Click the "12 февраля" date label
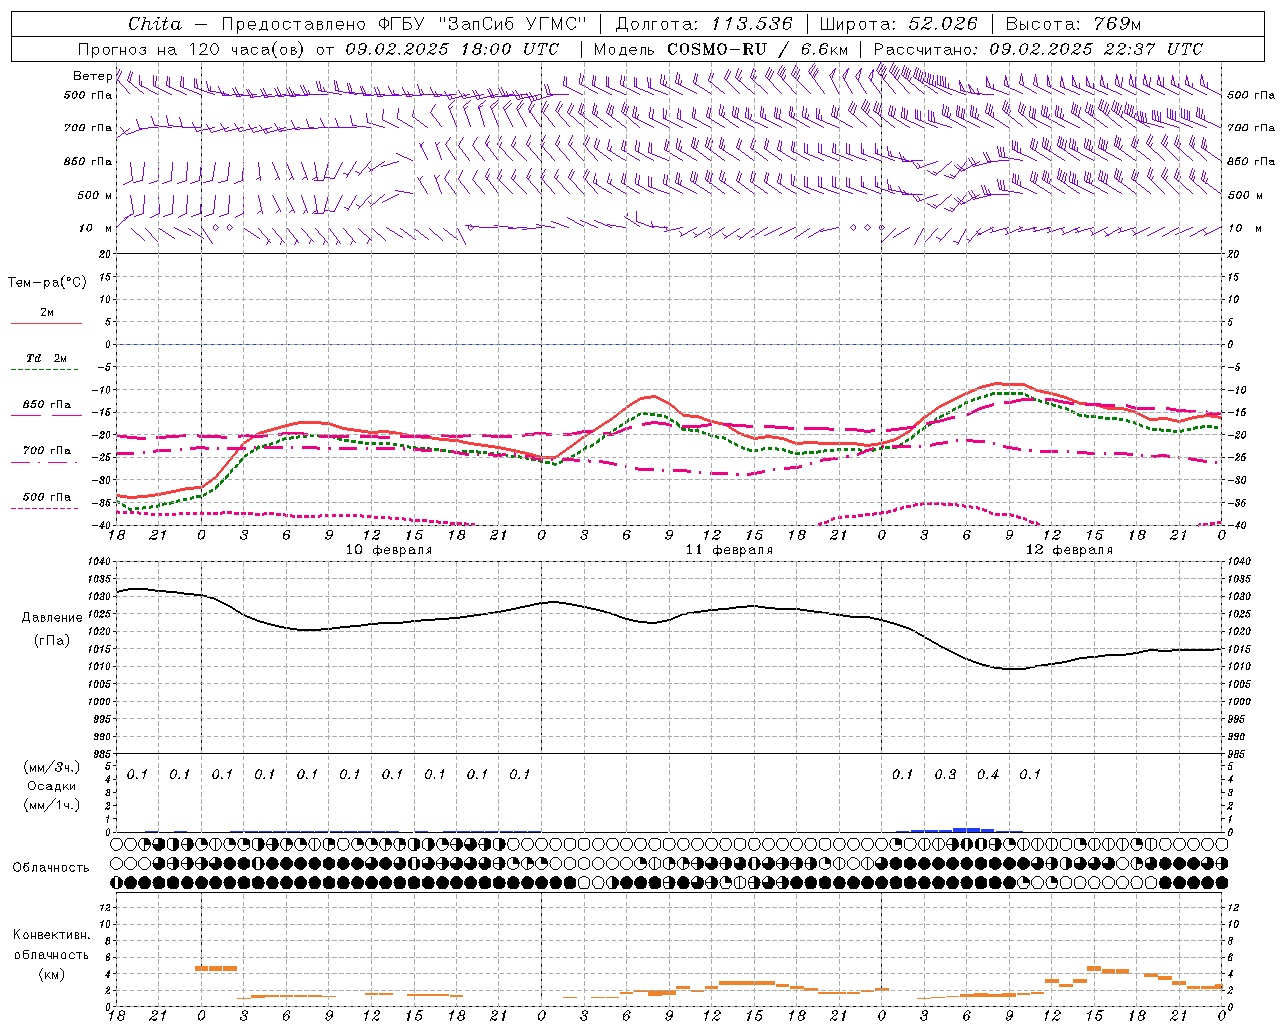This screenshot has height=1024, width=1280. pyautogui.click(x=1069, y=550)
